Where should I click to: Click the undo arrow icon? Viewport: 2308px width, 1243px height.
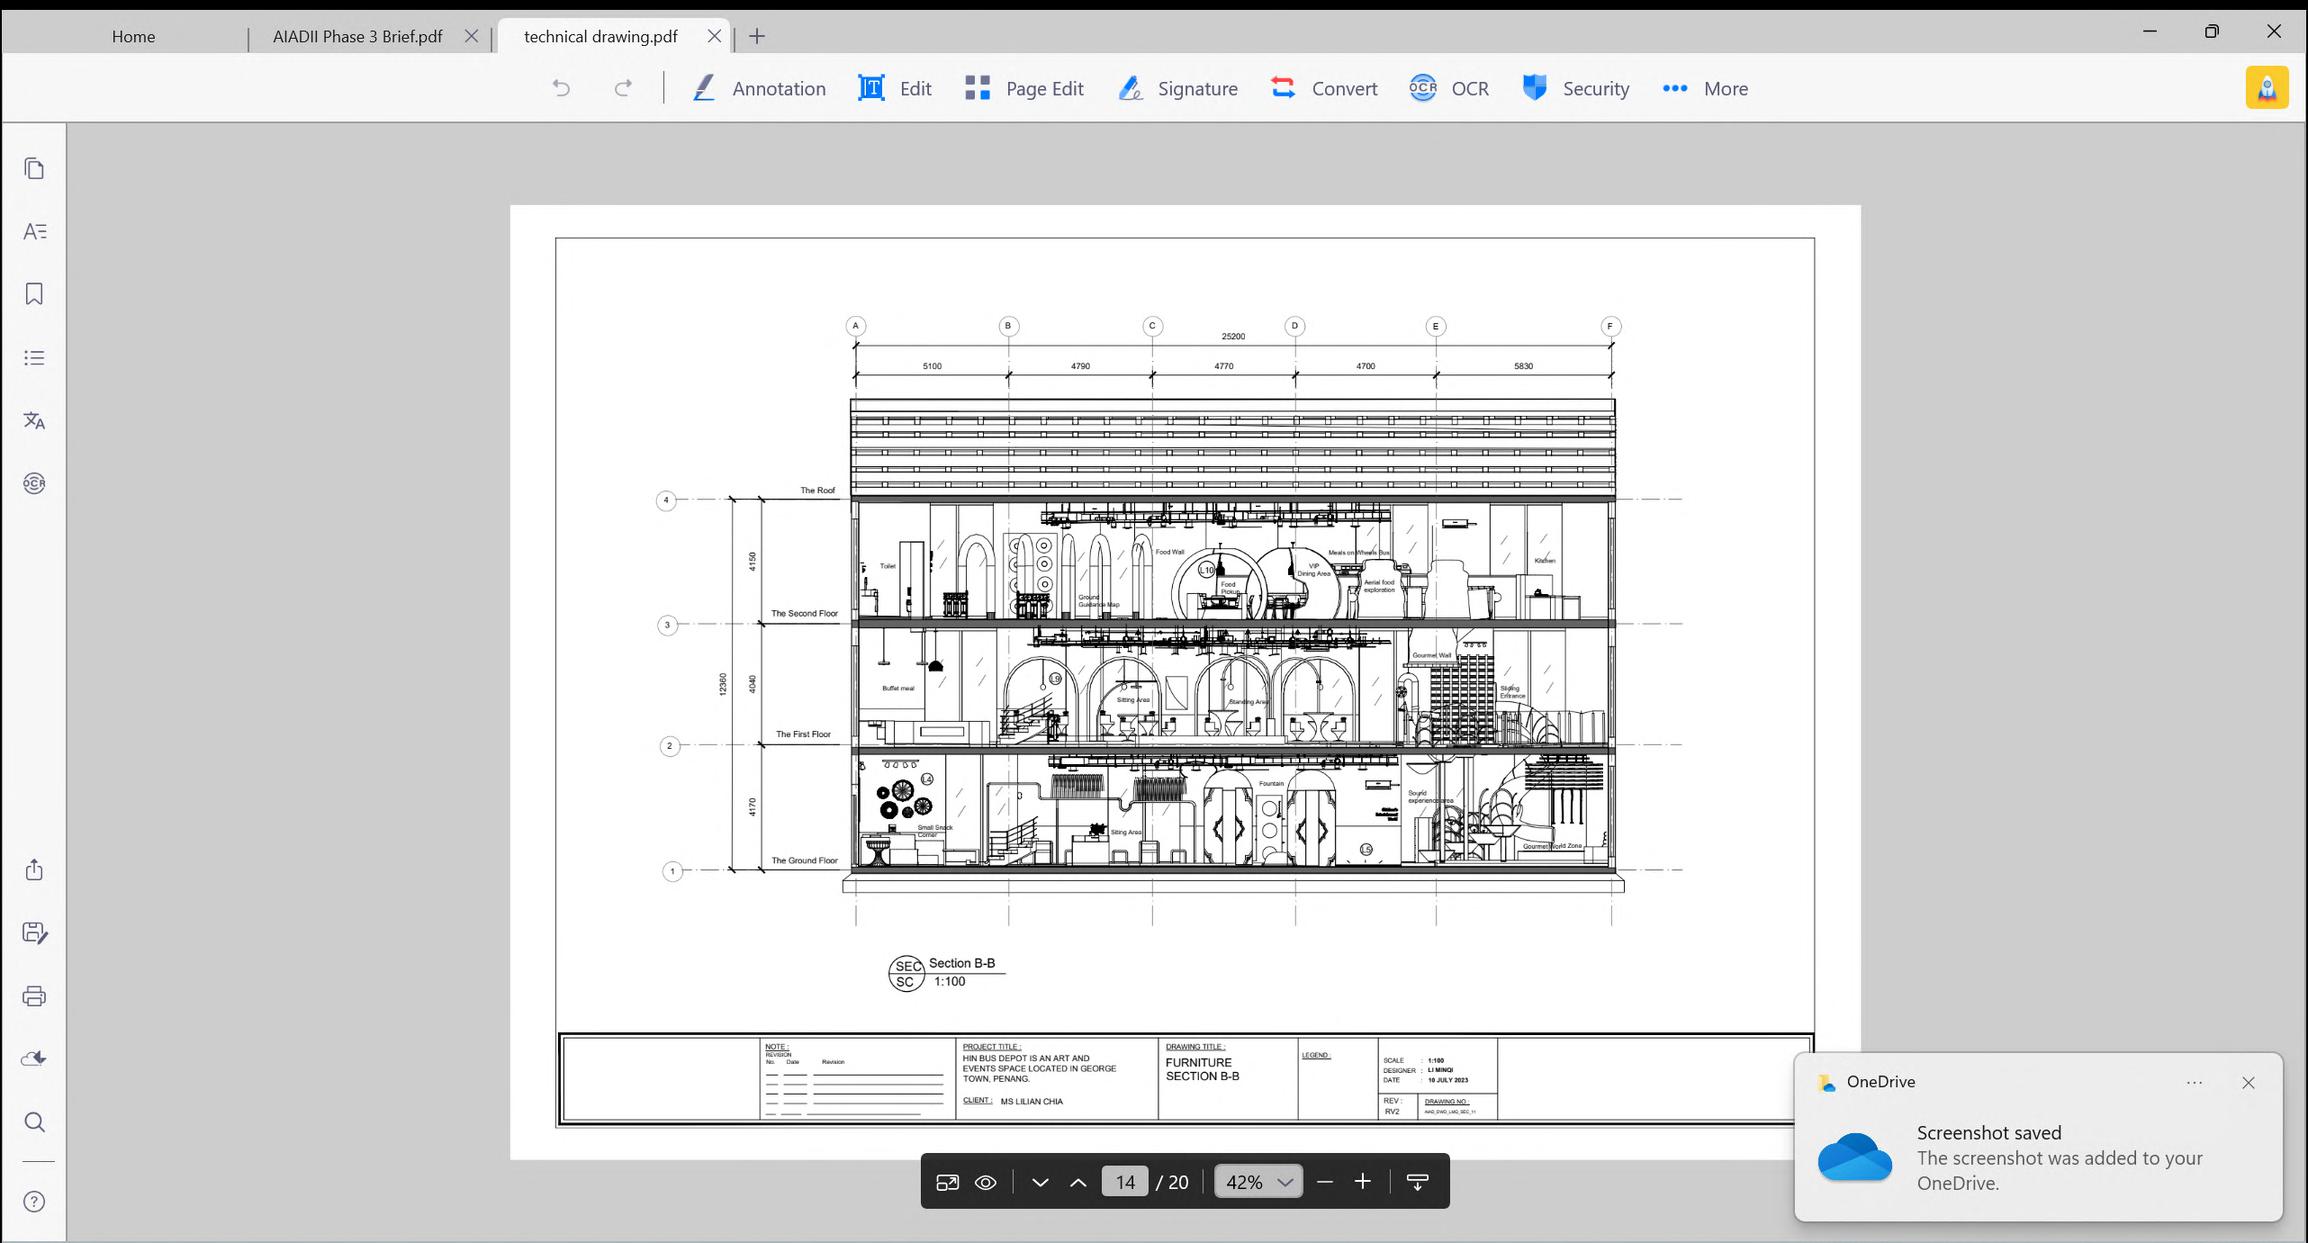561,88
